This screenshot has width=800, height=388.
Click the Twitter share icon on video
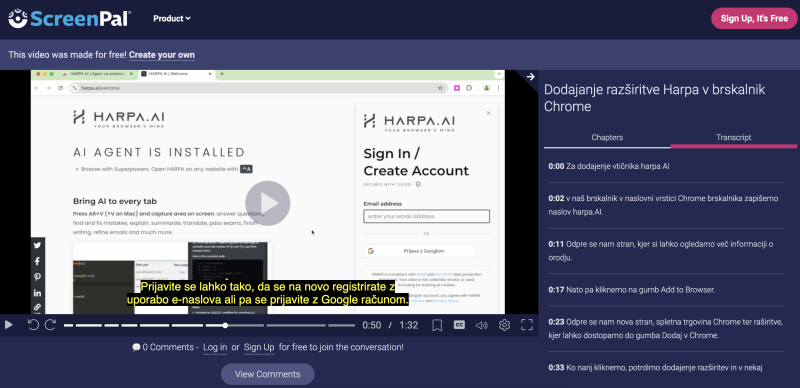click(37, 245)
